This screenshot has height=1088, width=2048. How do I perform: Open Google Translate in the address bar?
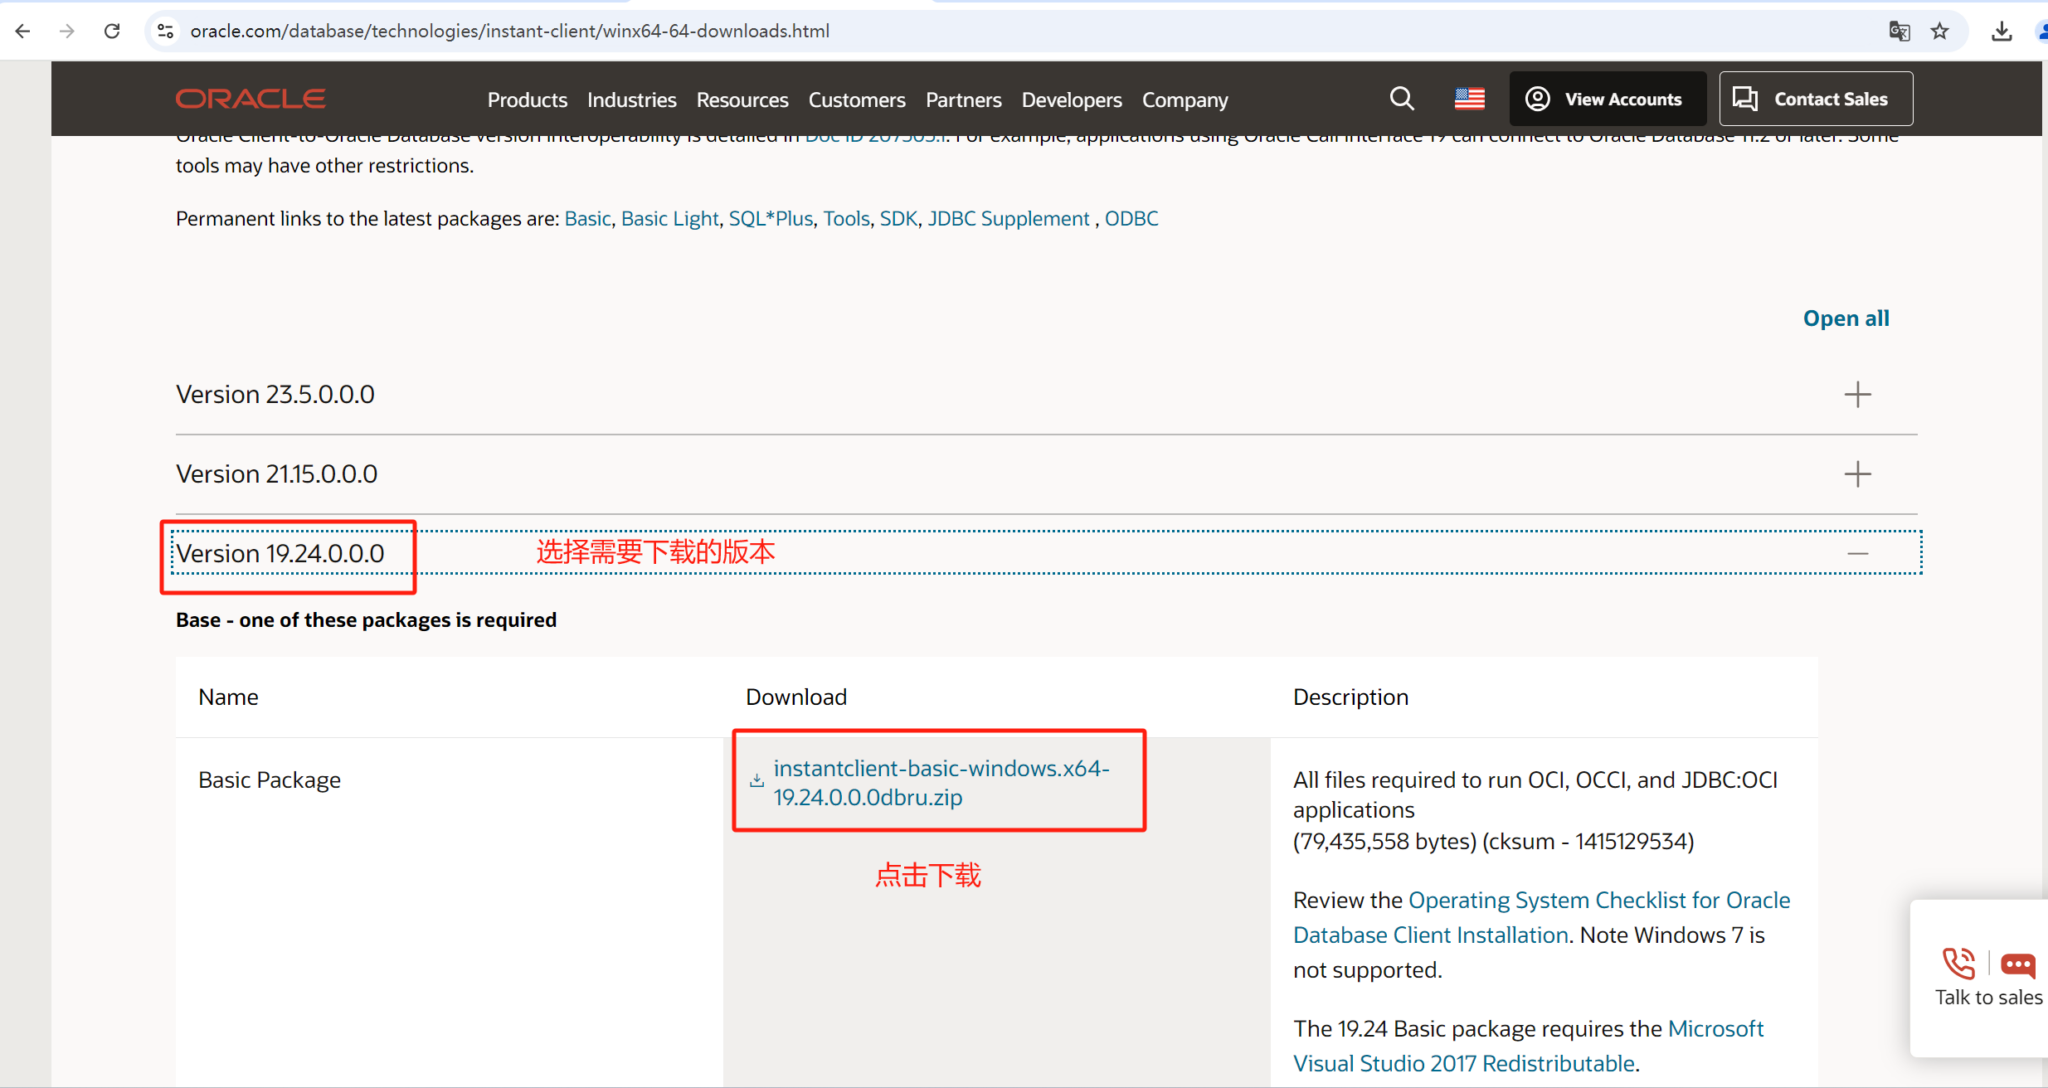click(1899, 31)
